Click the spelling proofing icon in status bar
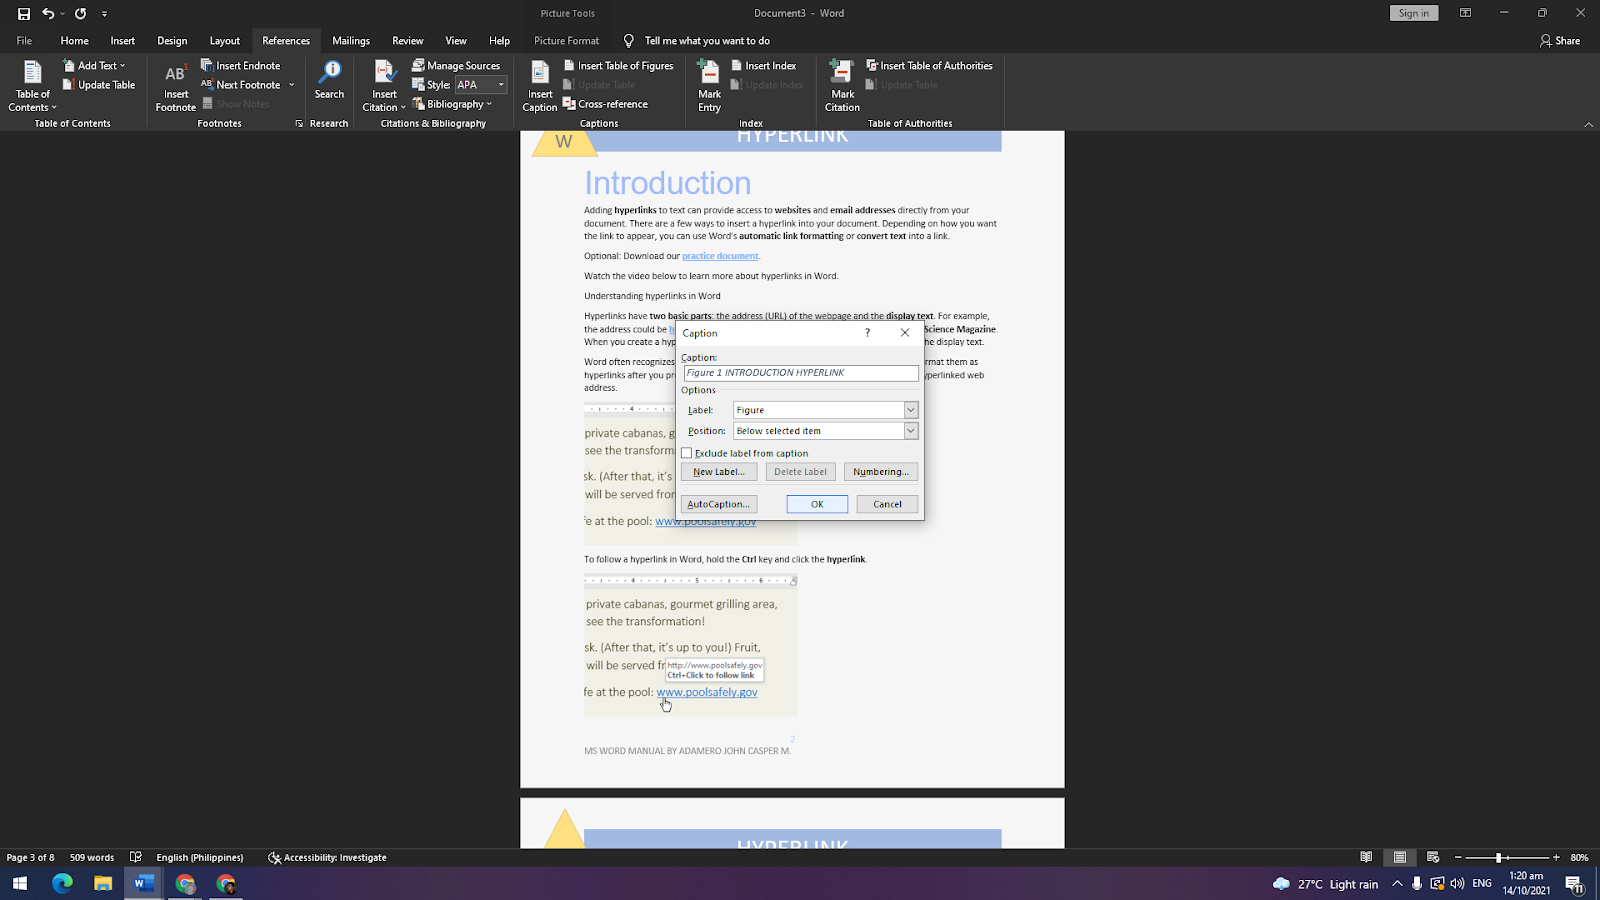Viewport: 1600px width, 900px height. (x=136, y=857)
